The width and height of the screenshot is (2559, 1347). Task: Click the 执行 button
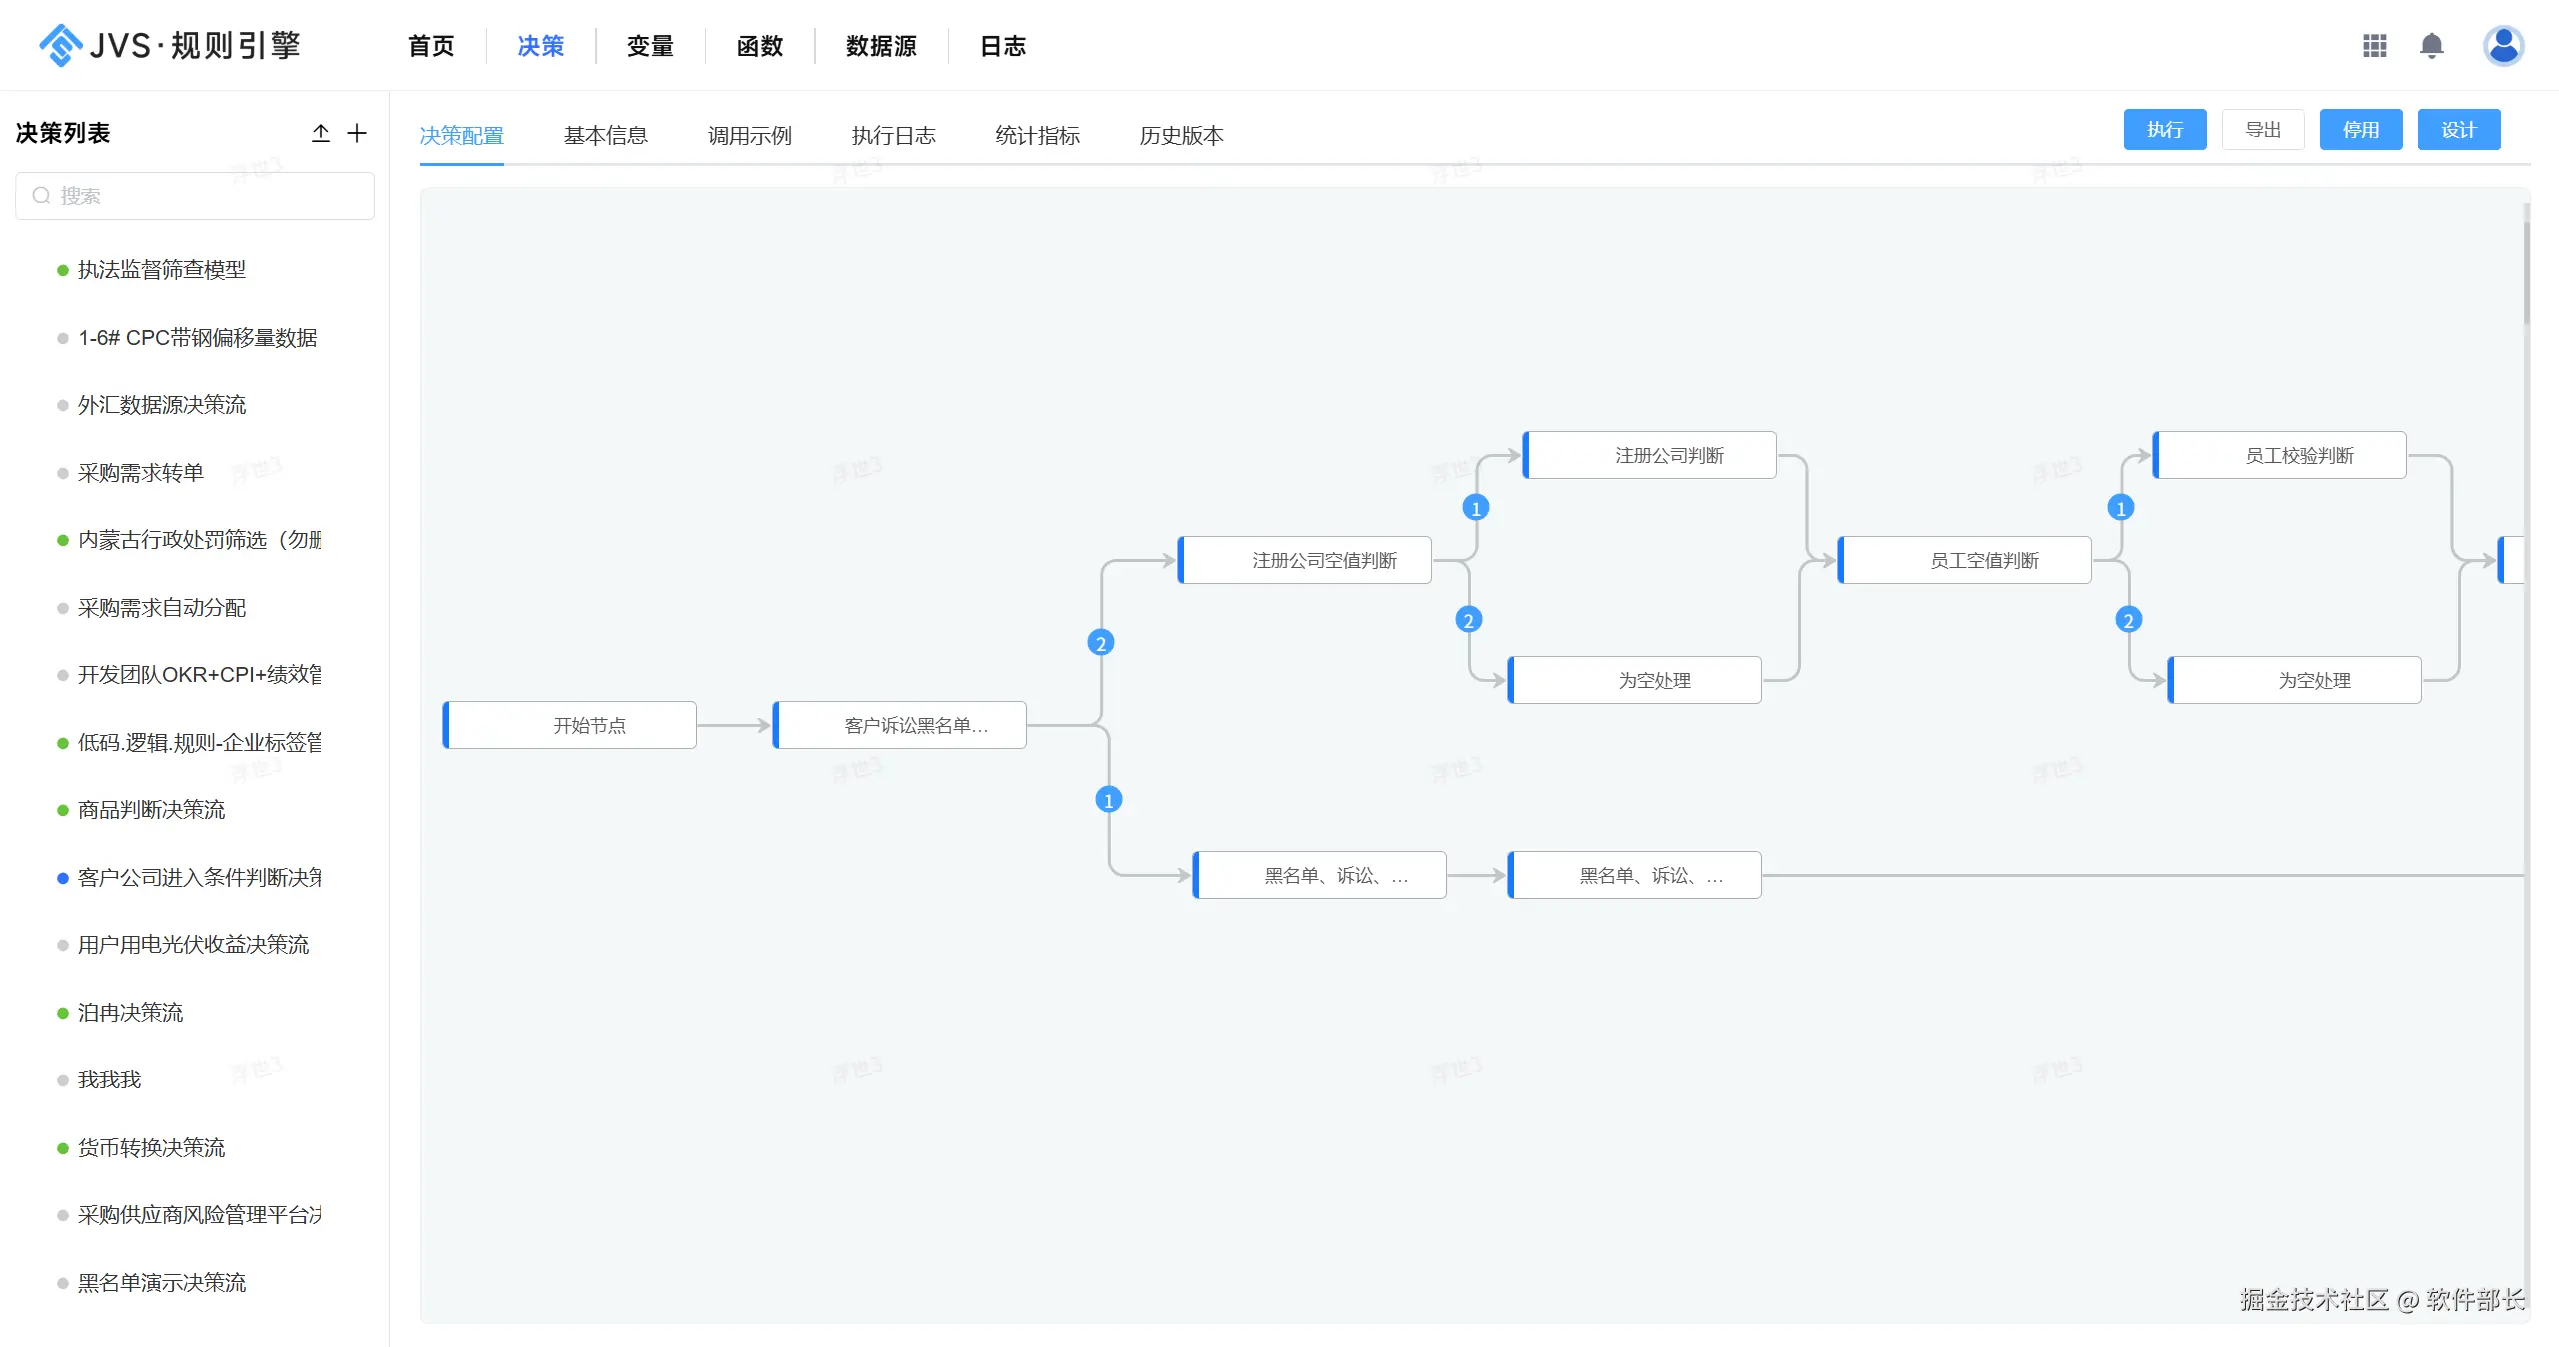pos(2164,130)
